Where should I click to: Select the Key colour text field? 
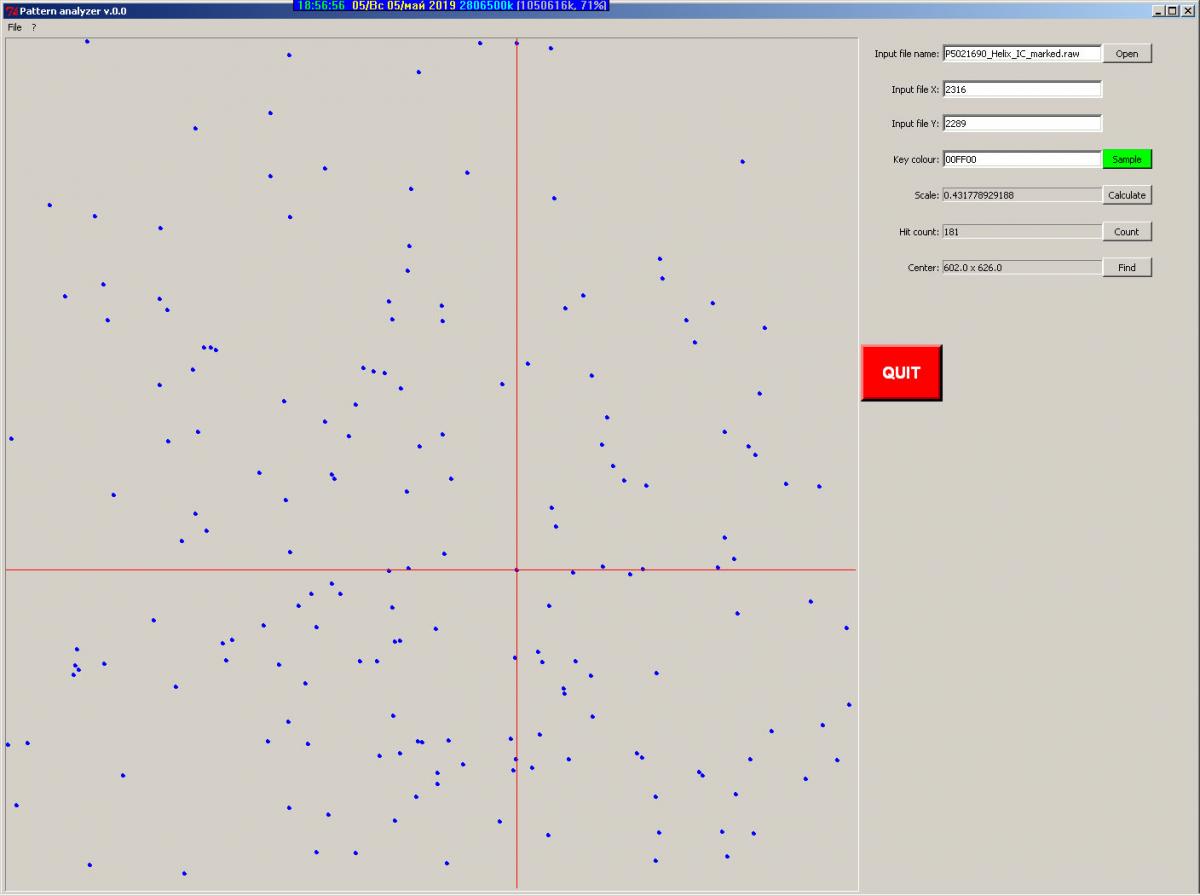1021,160
